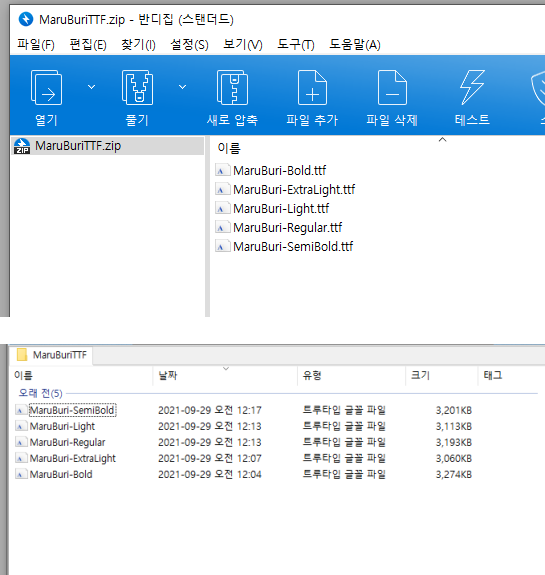Image resolution: width=545 pixels, height=575 pixels.
Task: Open the 보기(V) menu
Action: pyautogui.click(x=243, y=45)
